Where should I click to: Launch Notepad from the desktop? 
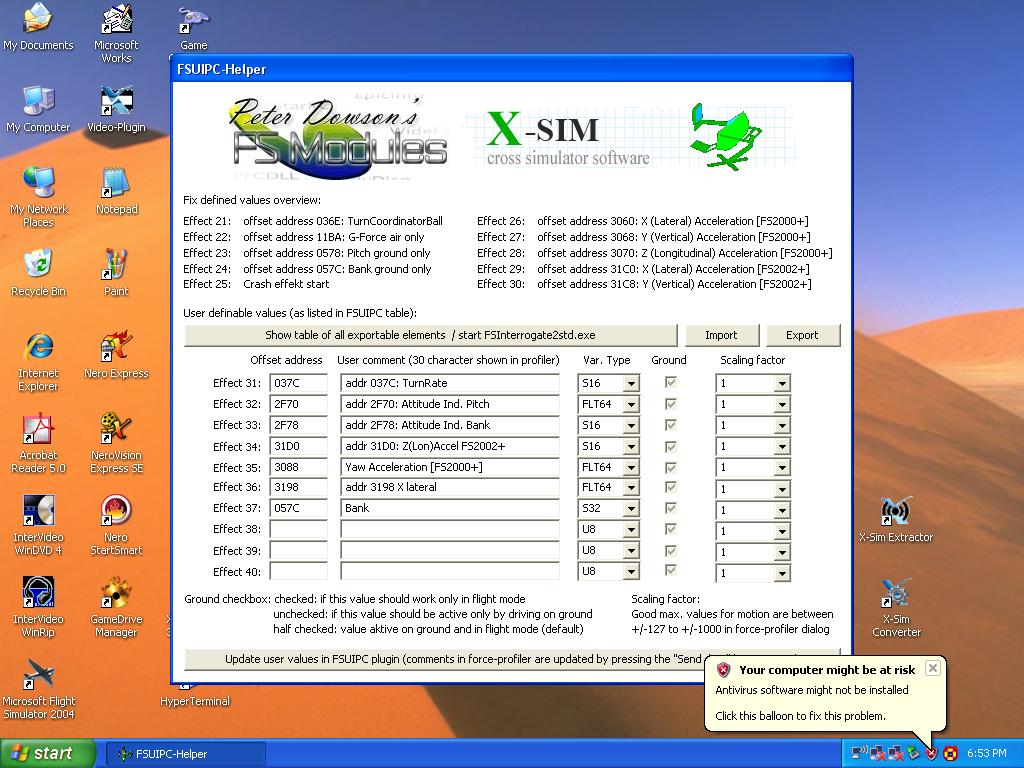click(116, 191)
